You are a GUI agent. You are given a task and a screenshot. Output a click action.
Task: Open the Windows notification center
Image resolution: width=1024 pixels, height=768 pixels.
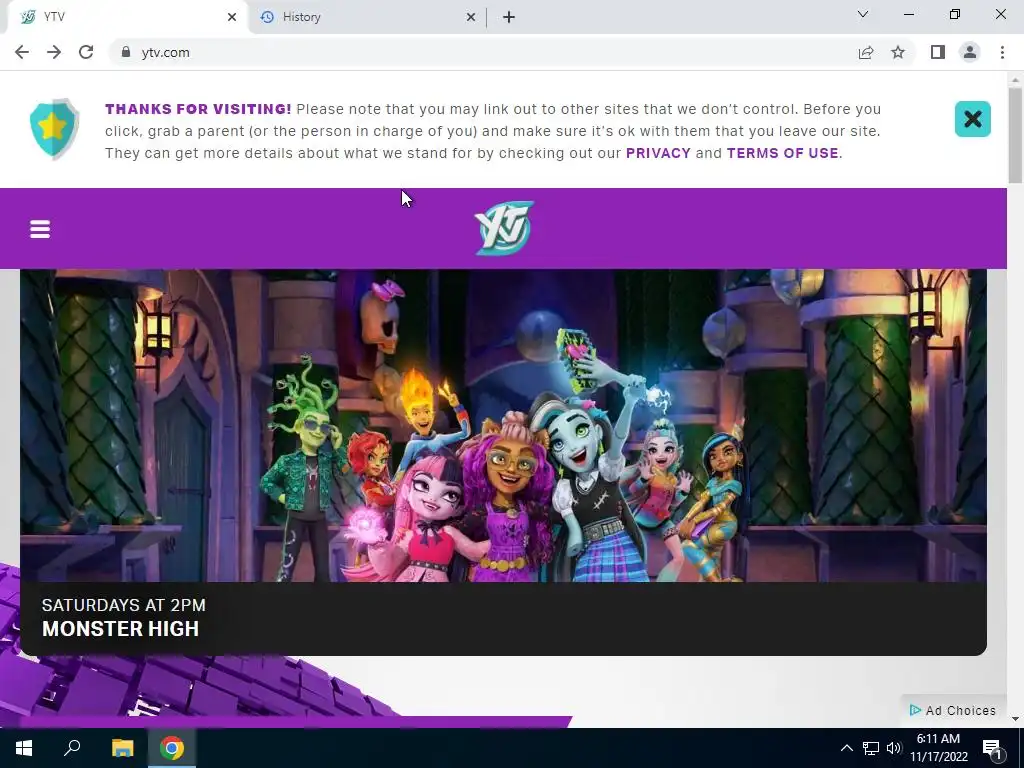coord(993,748)
